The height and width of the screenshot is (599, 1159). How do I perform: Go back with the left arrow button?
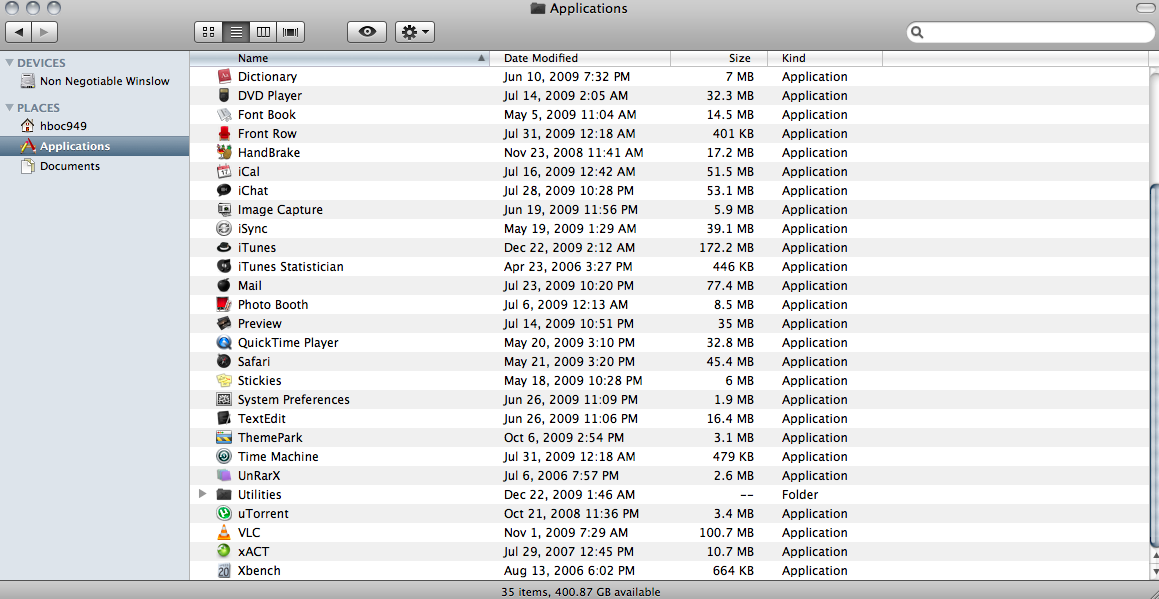tap(18, 32)
